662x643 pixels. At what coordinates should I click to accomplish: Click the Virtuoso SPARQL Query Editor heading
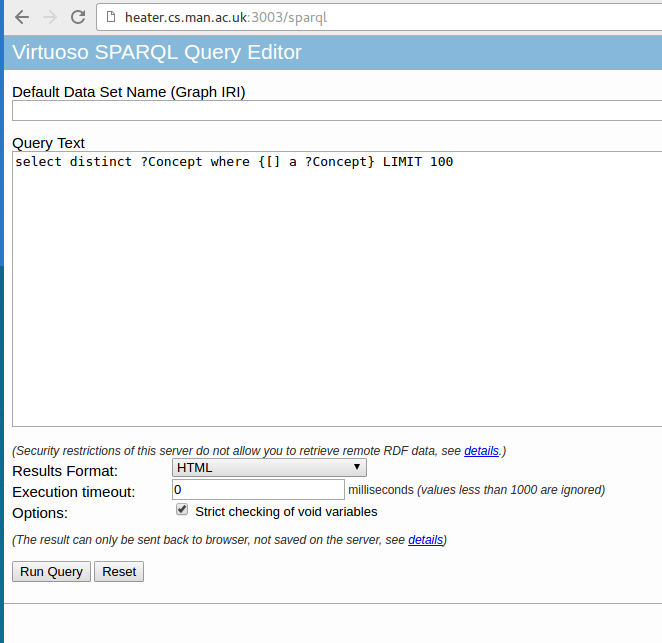pyautogui.click(x=157, y=52)
